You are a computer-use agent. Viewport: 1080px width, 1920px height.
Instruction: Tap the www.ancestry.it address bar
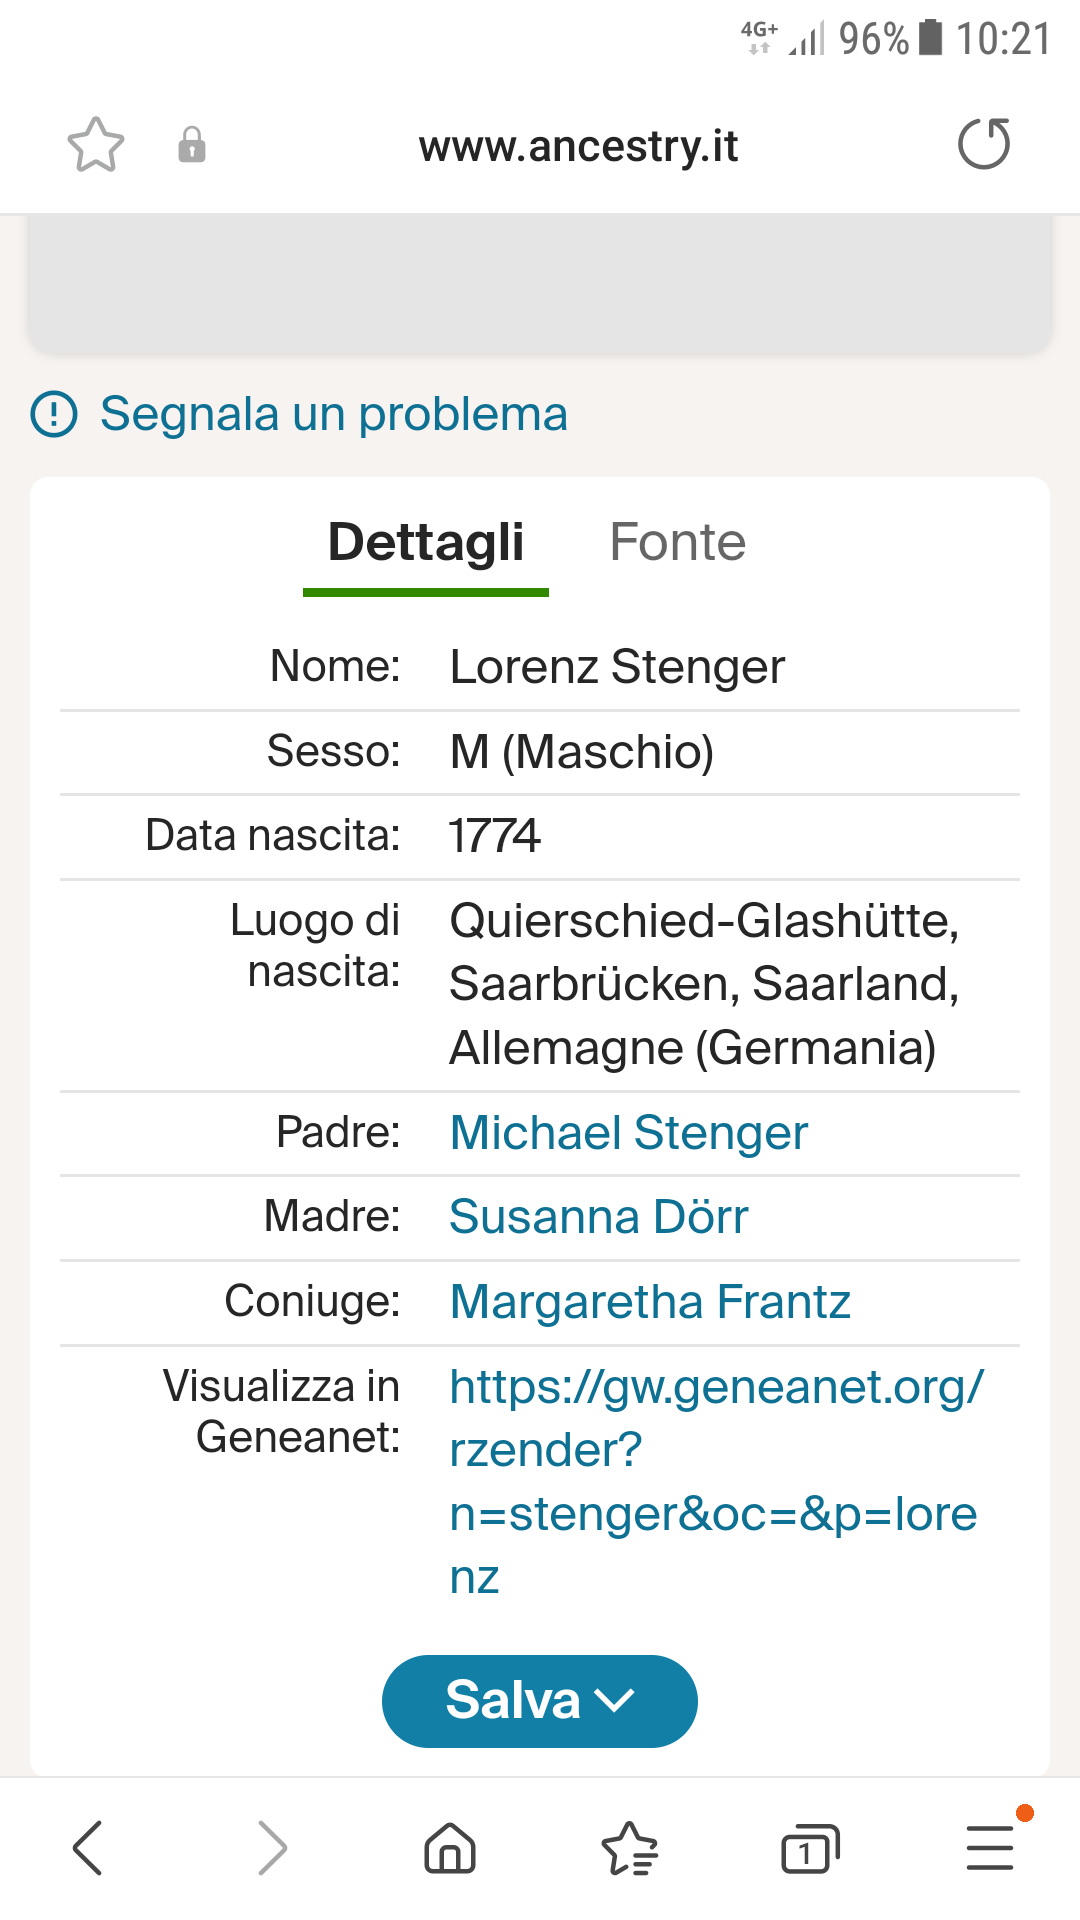click(x=578, y=146)
